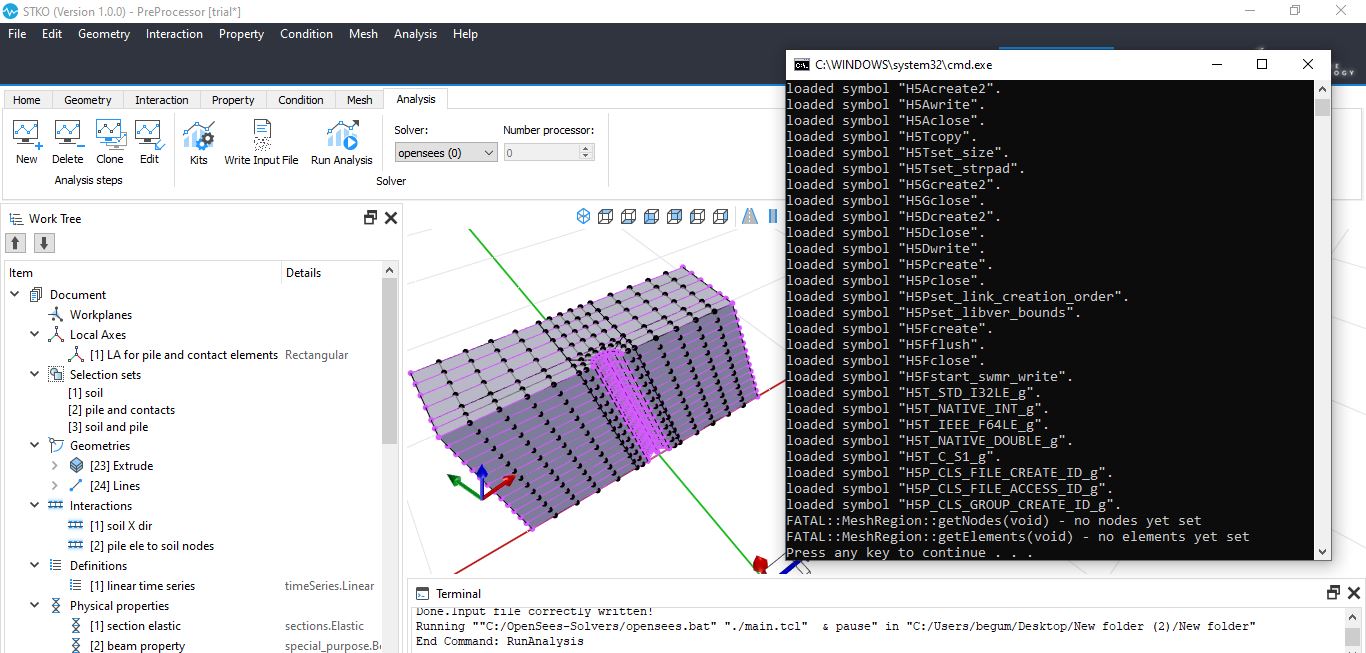Select the [1] soil selection set
This screenshot has width=1366, height=653.
(x=86, y=393)
